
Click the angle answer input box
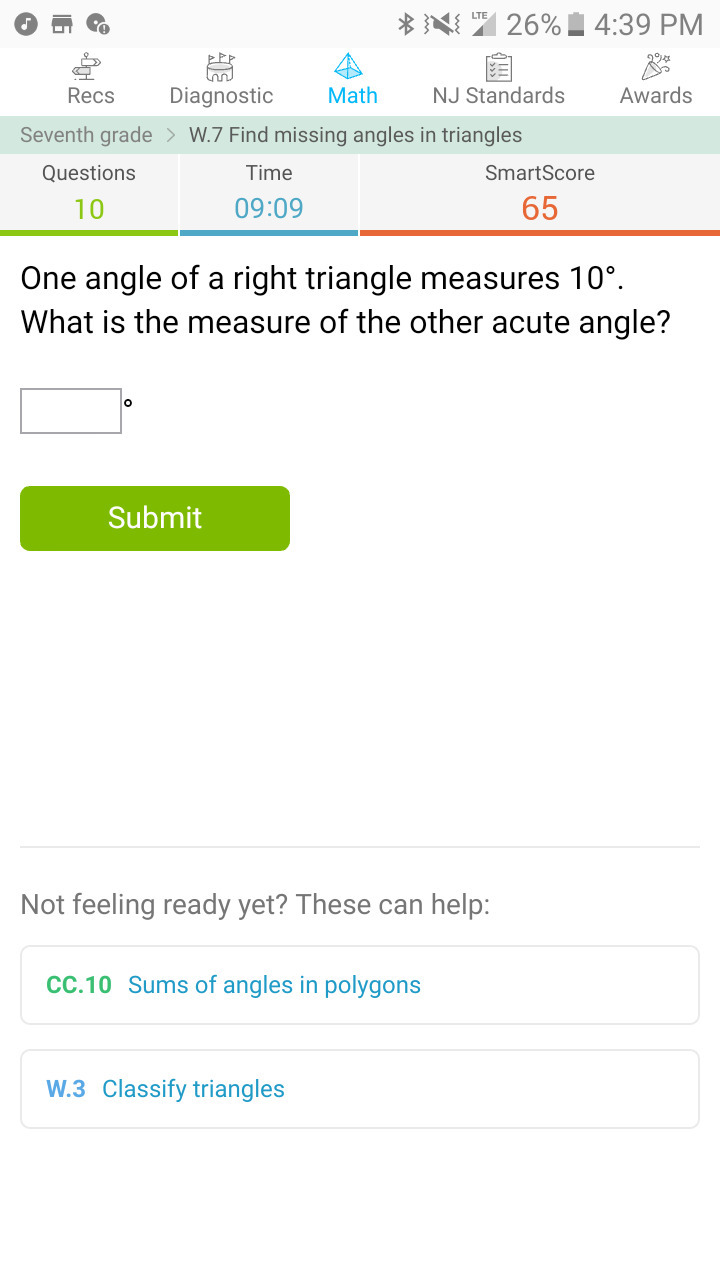pos(71,411)
